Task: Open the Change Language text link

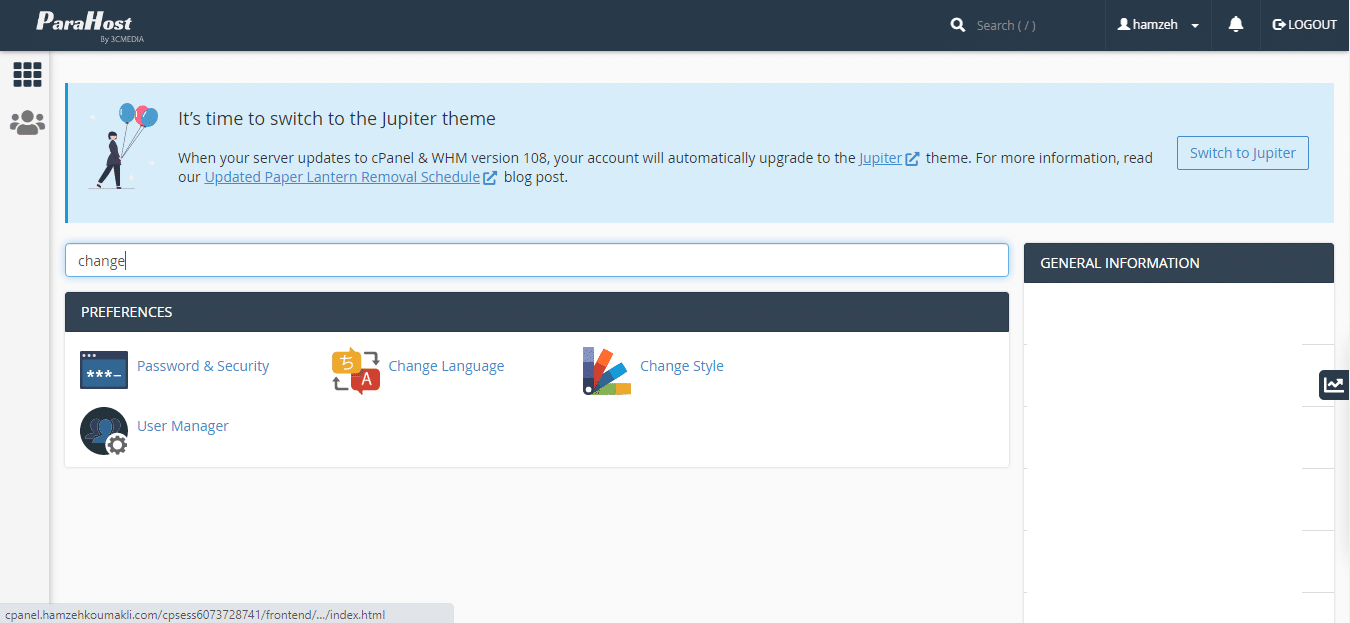Action: tap(446, 366)
